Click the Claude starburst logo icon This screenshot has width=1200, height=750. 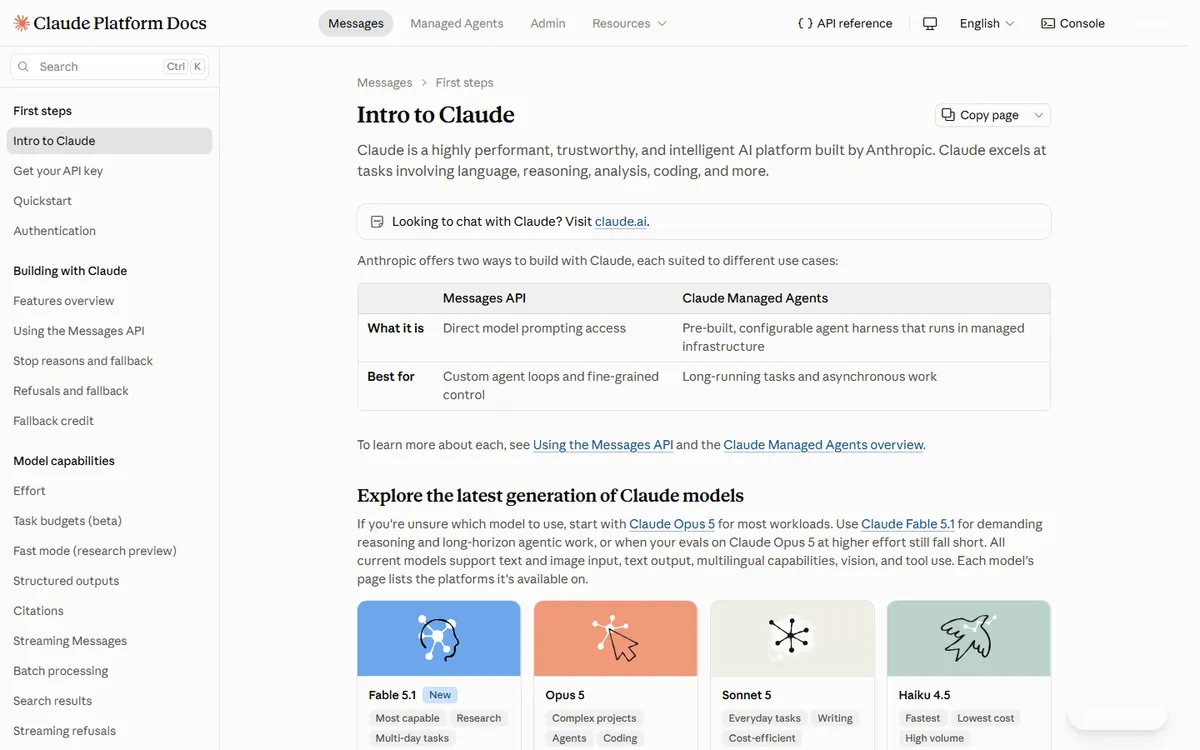(x=21, y=23)
